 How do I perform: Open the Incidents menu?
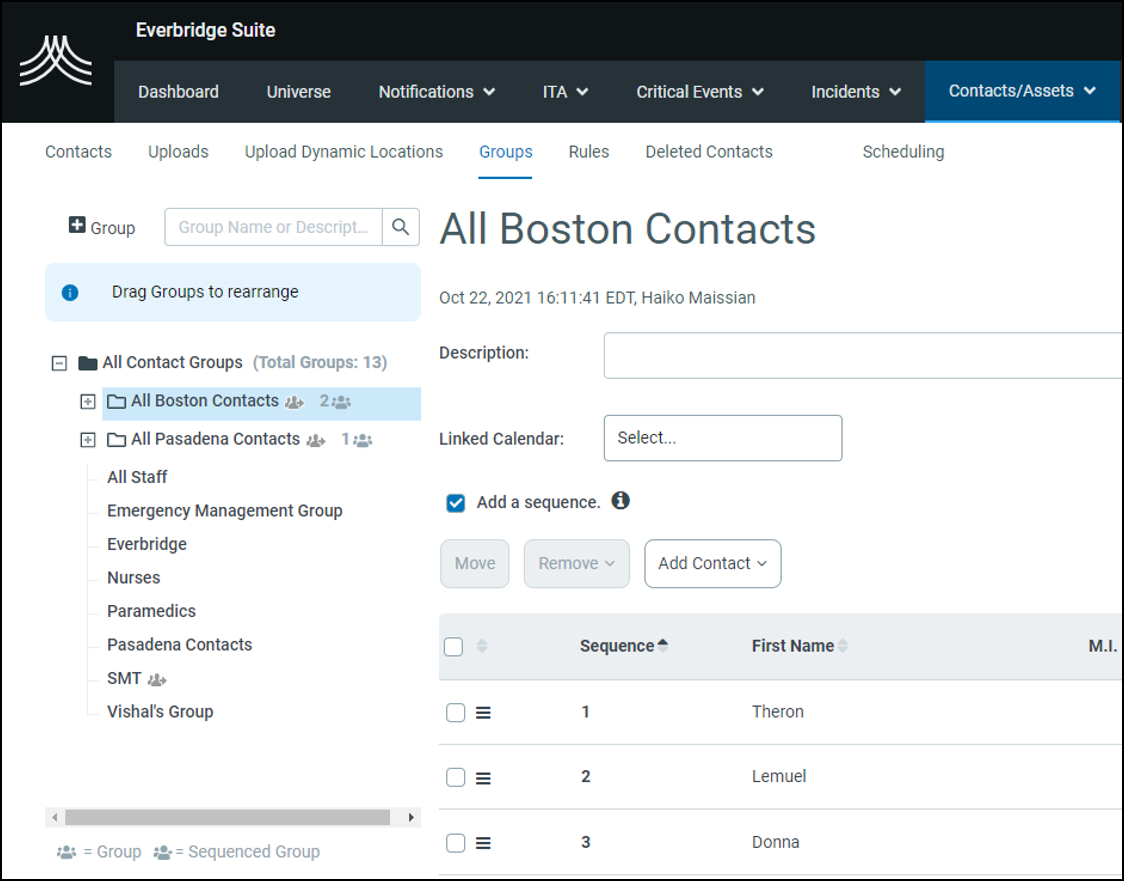[854, 91]
